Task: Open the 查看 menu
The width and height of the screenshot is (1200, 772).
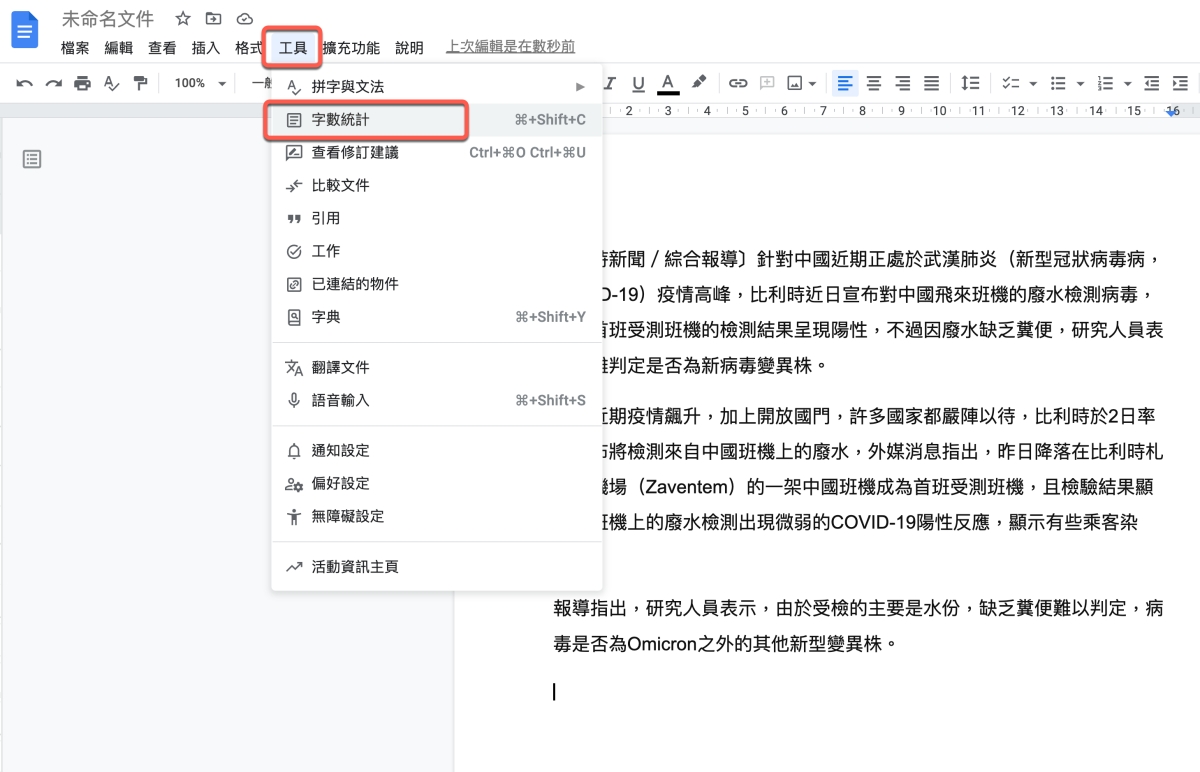Action: (x=162, y=48)
